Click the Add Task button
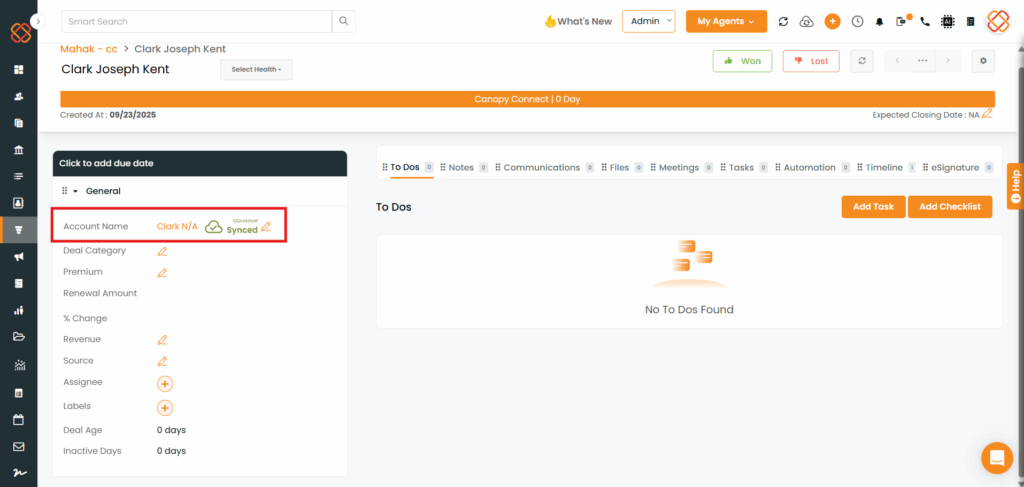The height and width of the screenshot is (487, 1024). (873, 206)
